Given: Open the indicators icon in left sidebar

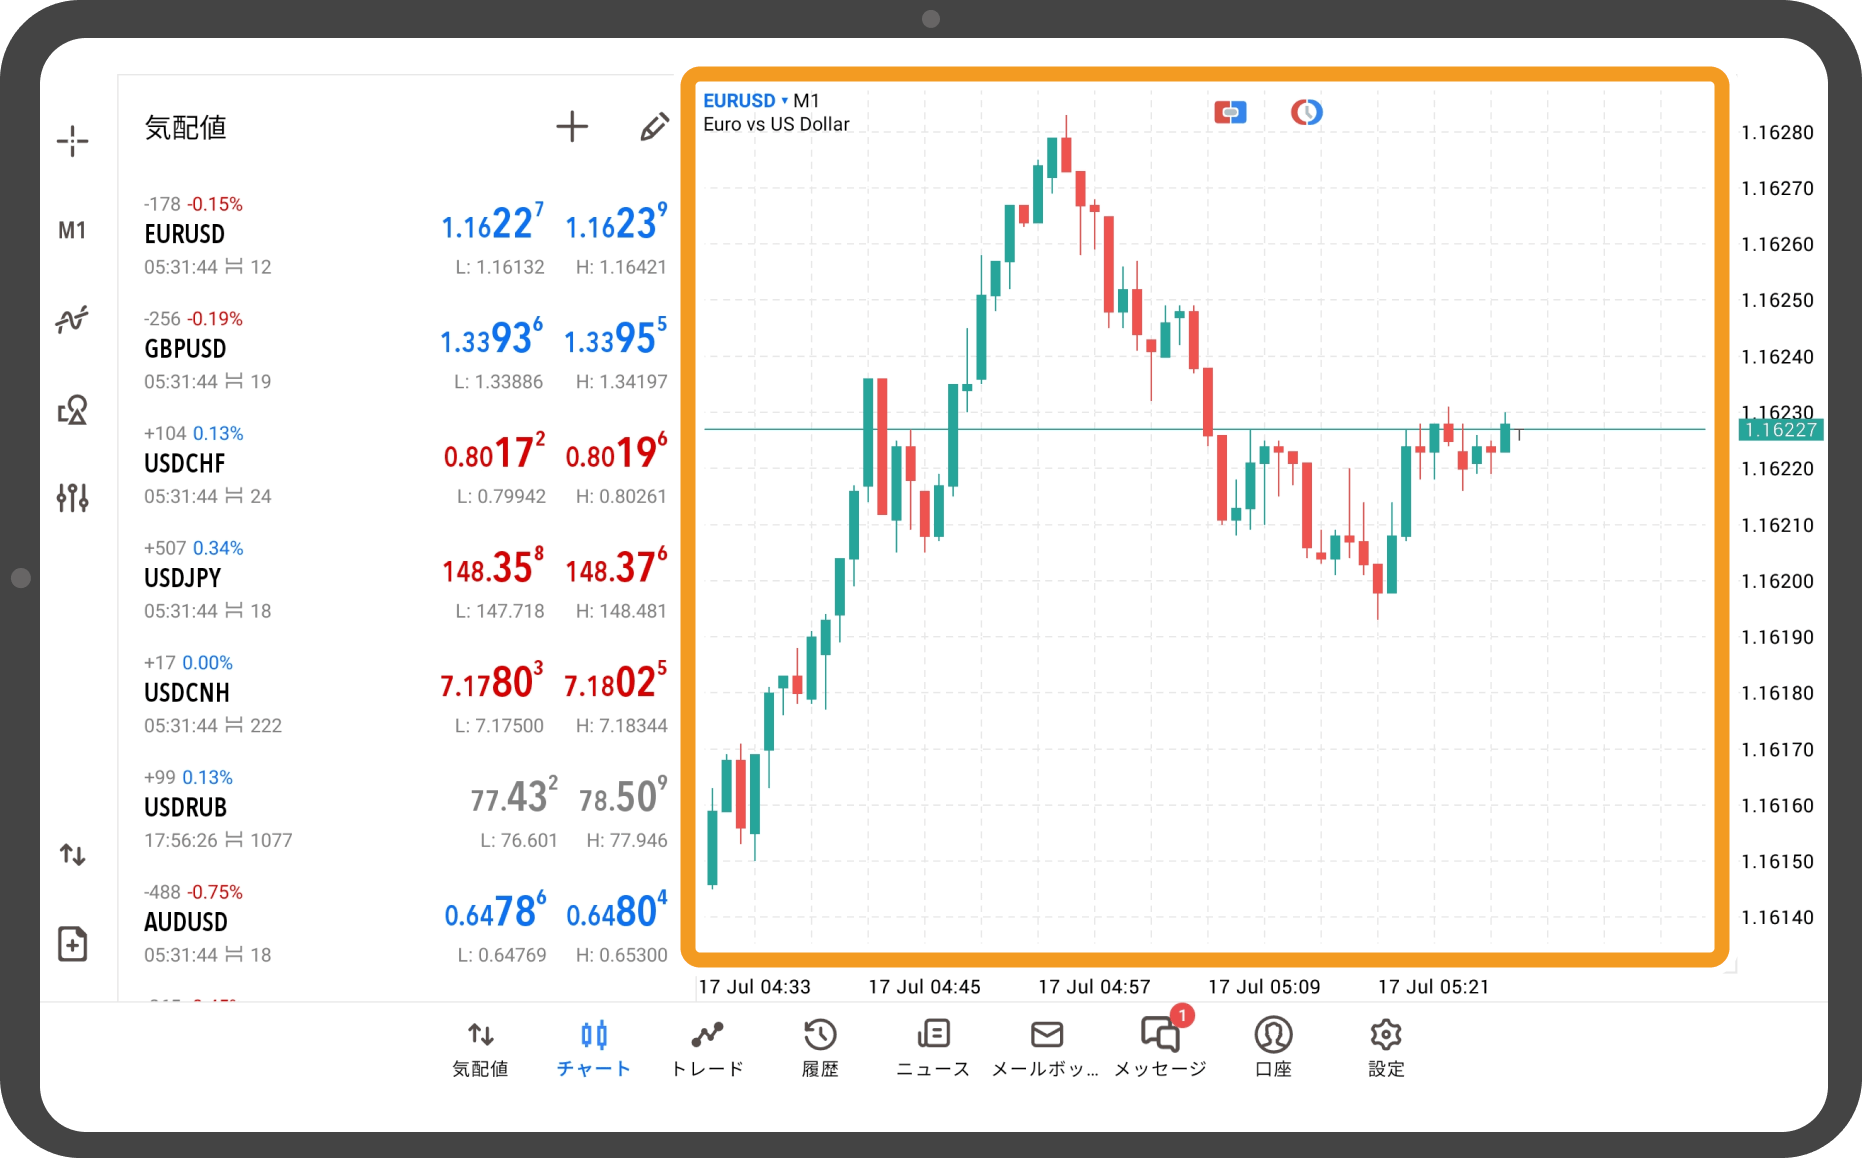Looking at the screenshot, I should [72, 320].
